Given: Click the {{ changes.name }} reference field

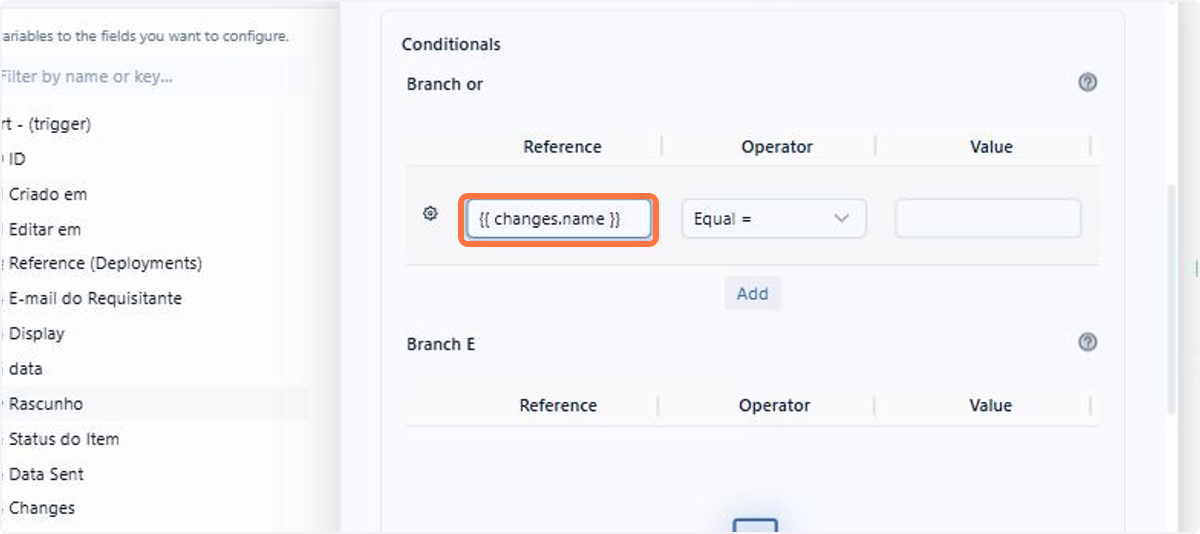Looking at the screenshot, I should pyautogui.click(x=559, y=219).
